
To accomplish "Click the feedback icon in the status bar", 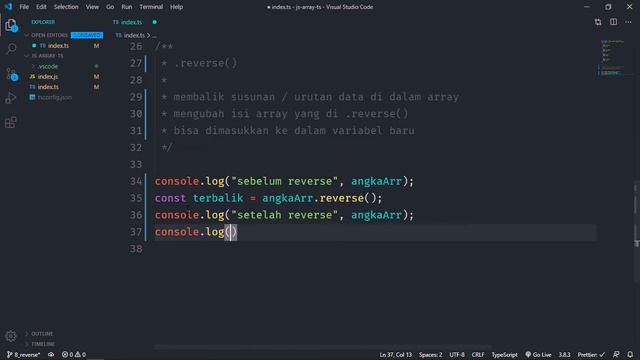I will (616, 355).
